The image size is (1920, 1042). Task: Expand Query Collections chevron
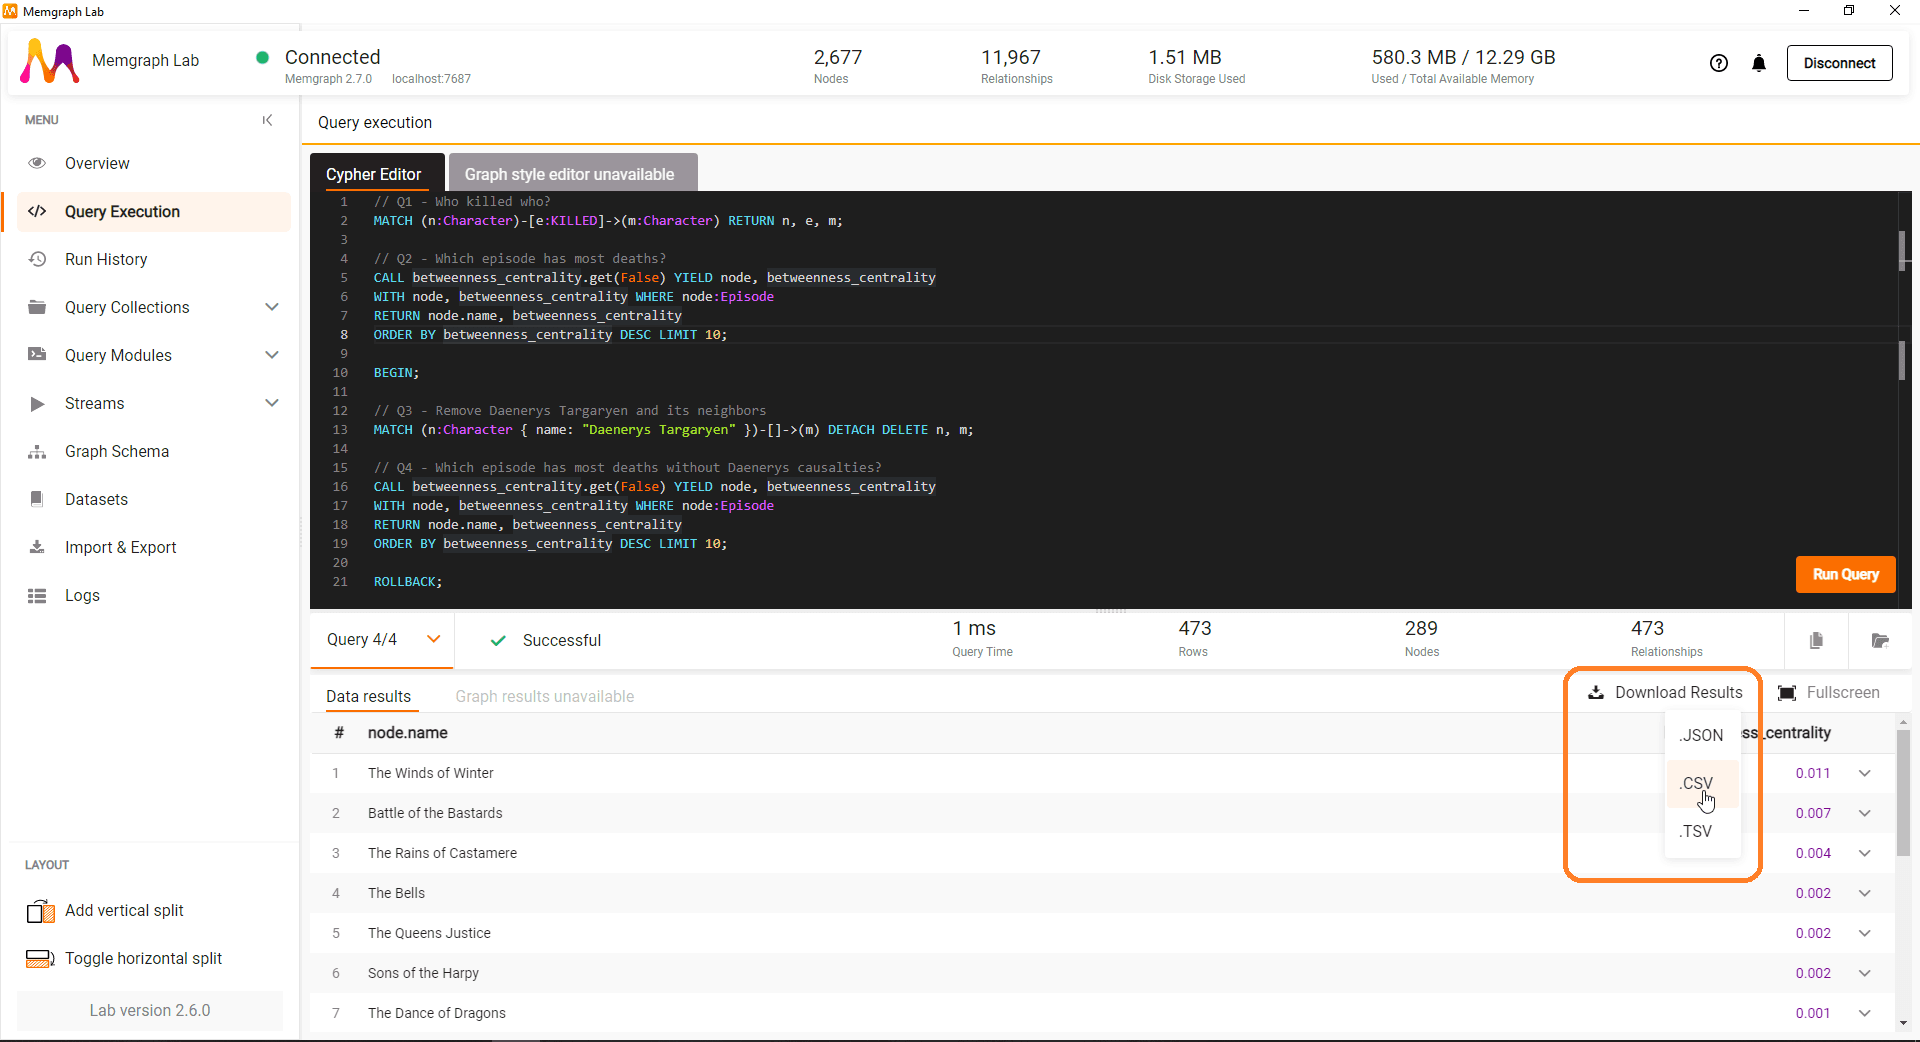[272, 307]
